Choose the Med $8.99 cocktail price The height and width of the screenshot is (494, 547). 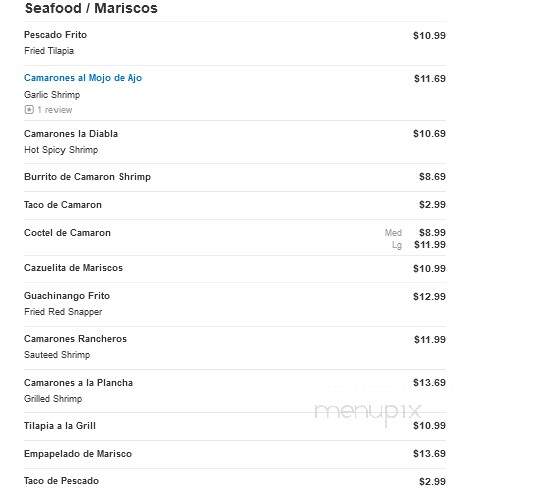[x=415, y=233]
